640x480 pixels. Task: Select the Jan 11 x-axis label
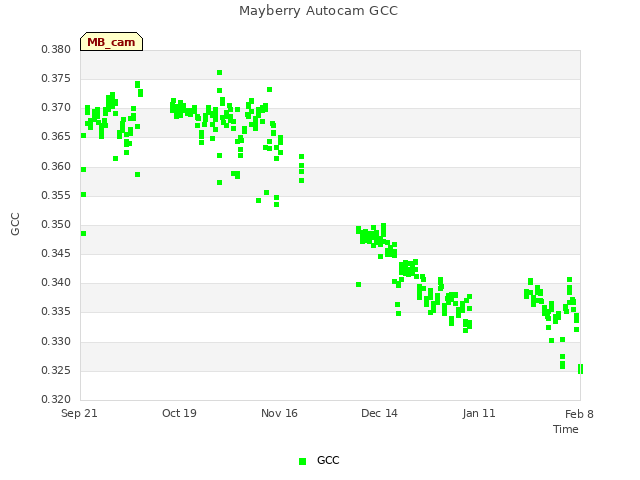479,413
